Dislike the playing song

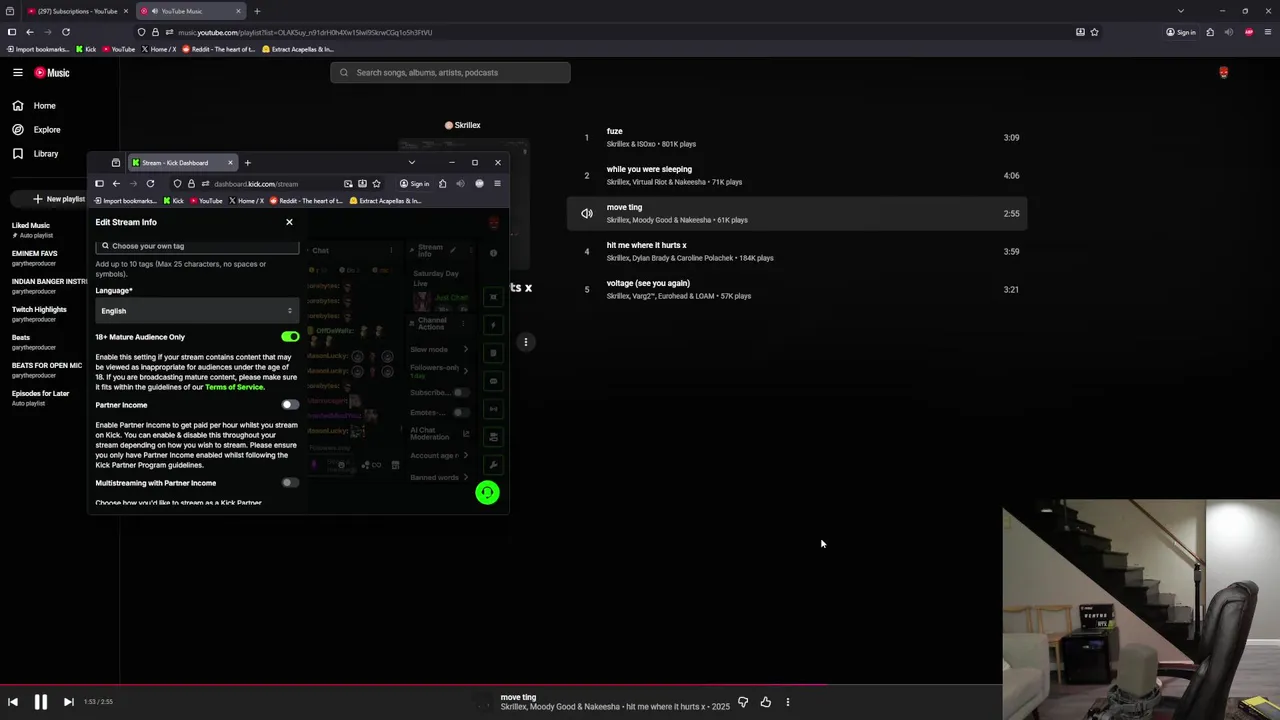click(742, 702)
